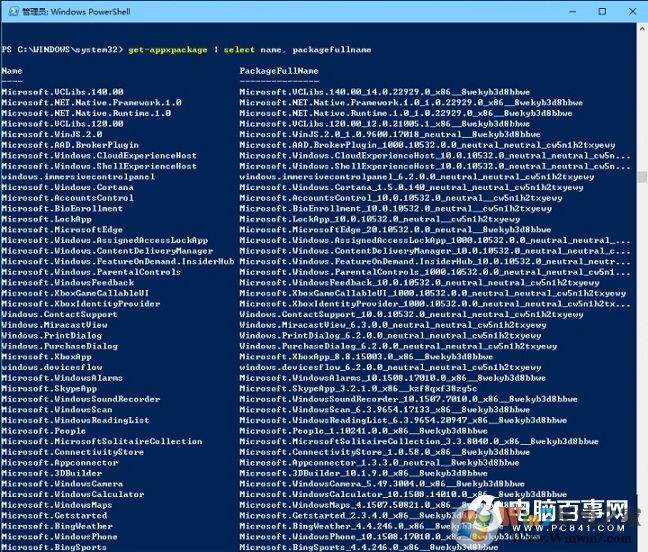Click Microsoft.WindowsFeedback name entry

[67, 283]
